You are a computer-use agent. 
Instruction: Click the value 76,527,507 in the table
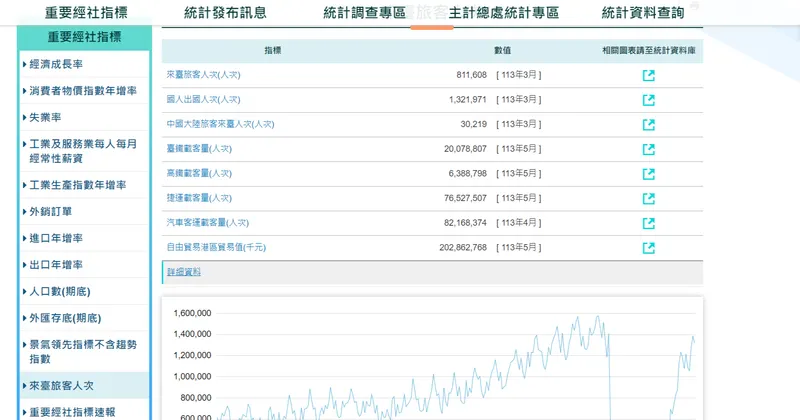click(x=465, y=198)
